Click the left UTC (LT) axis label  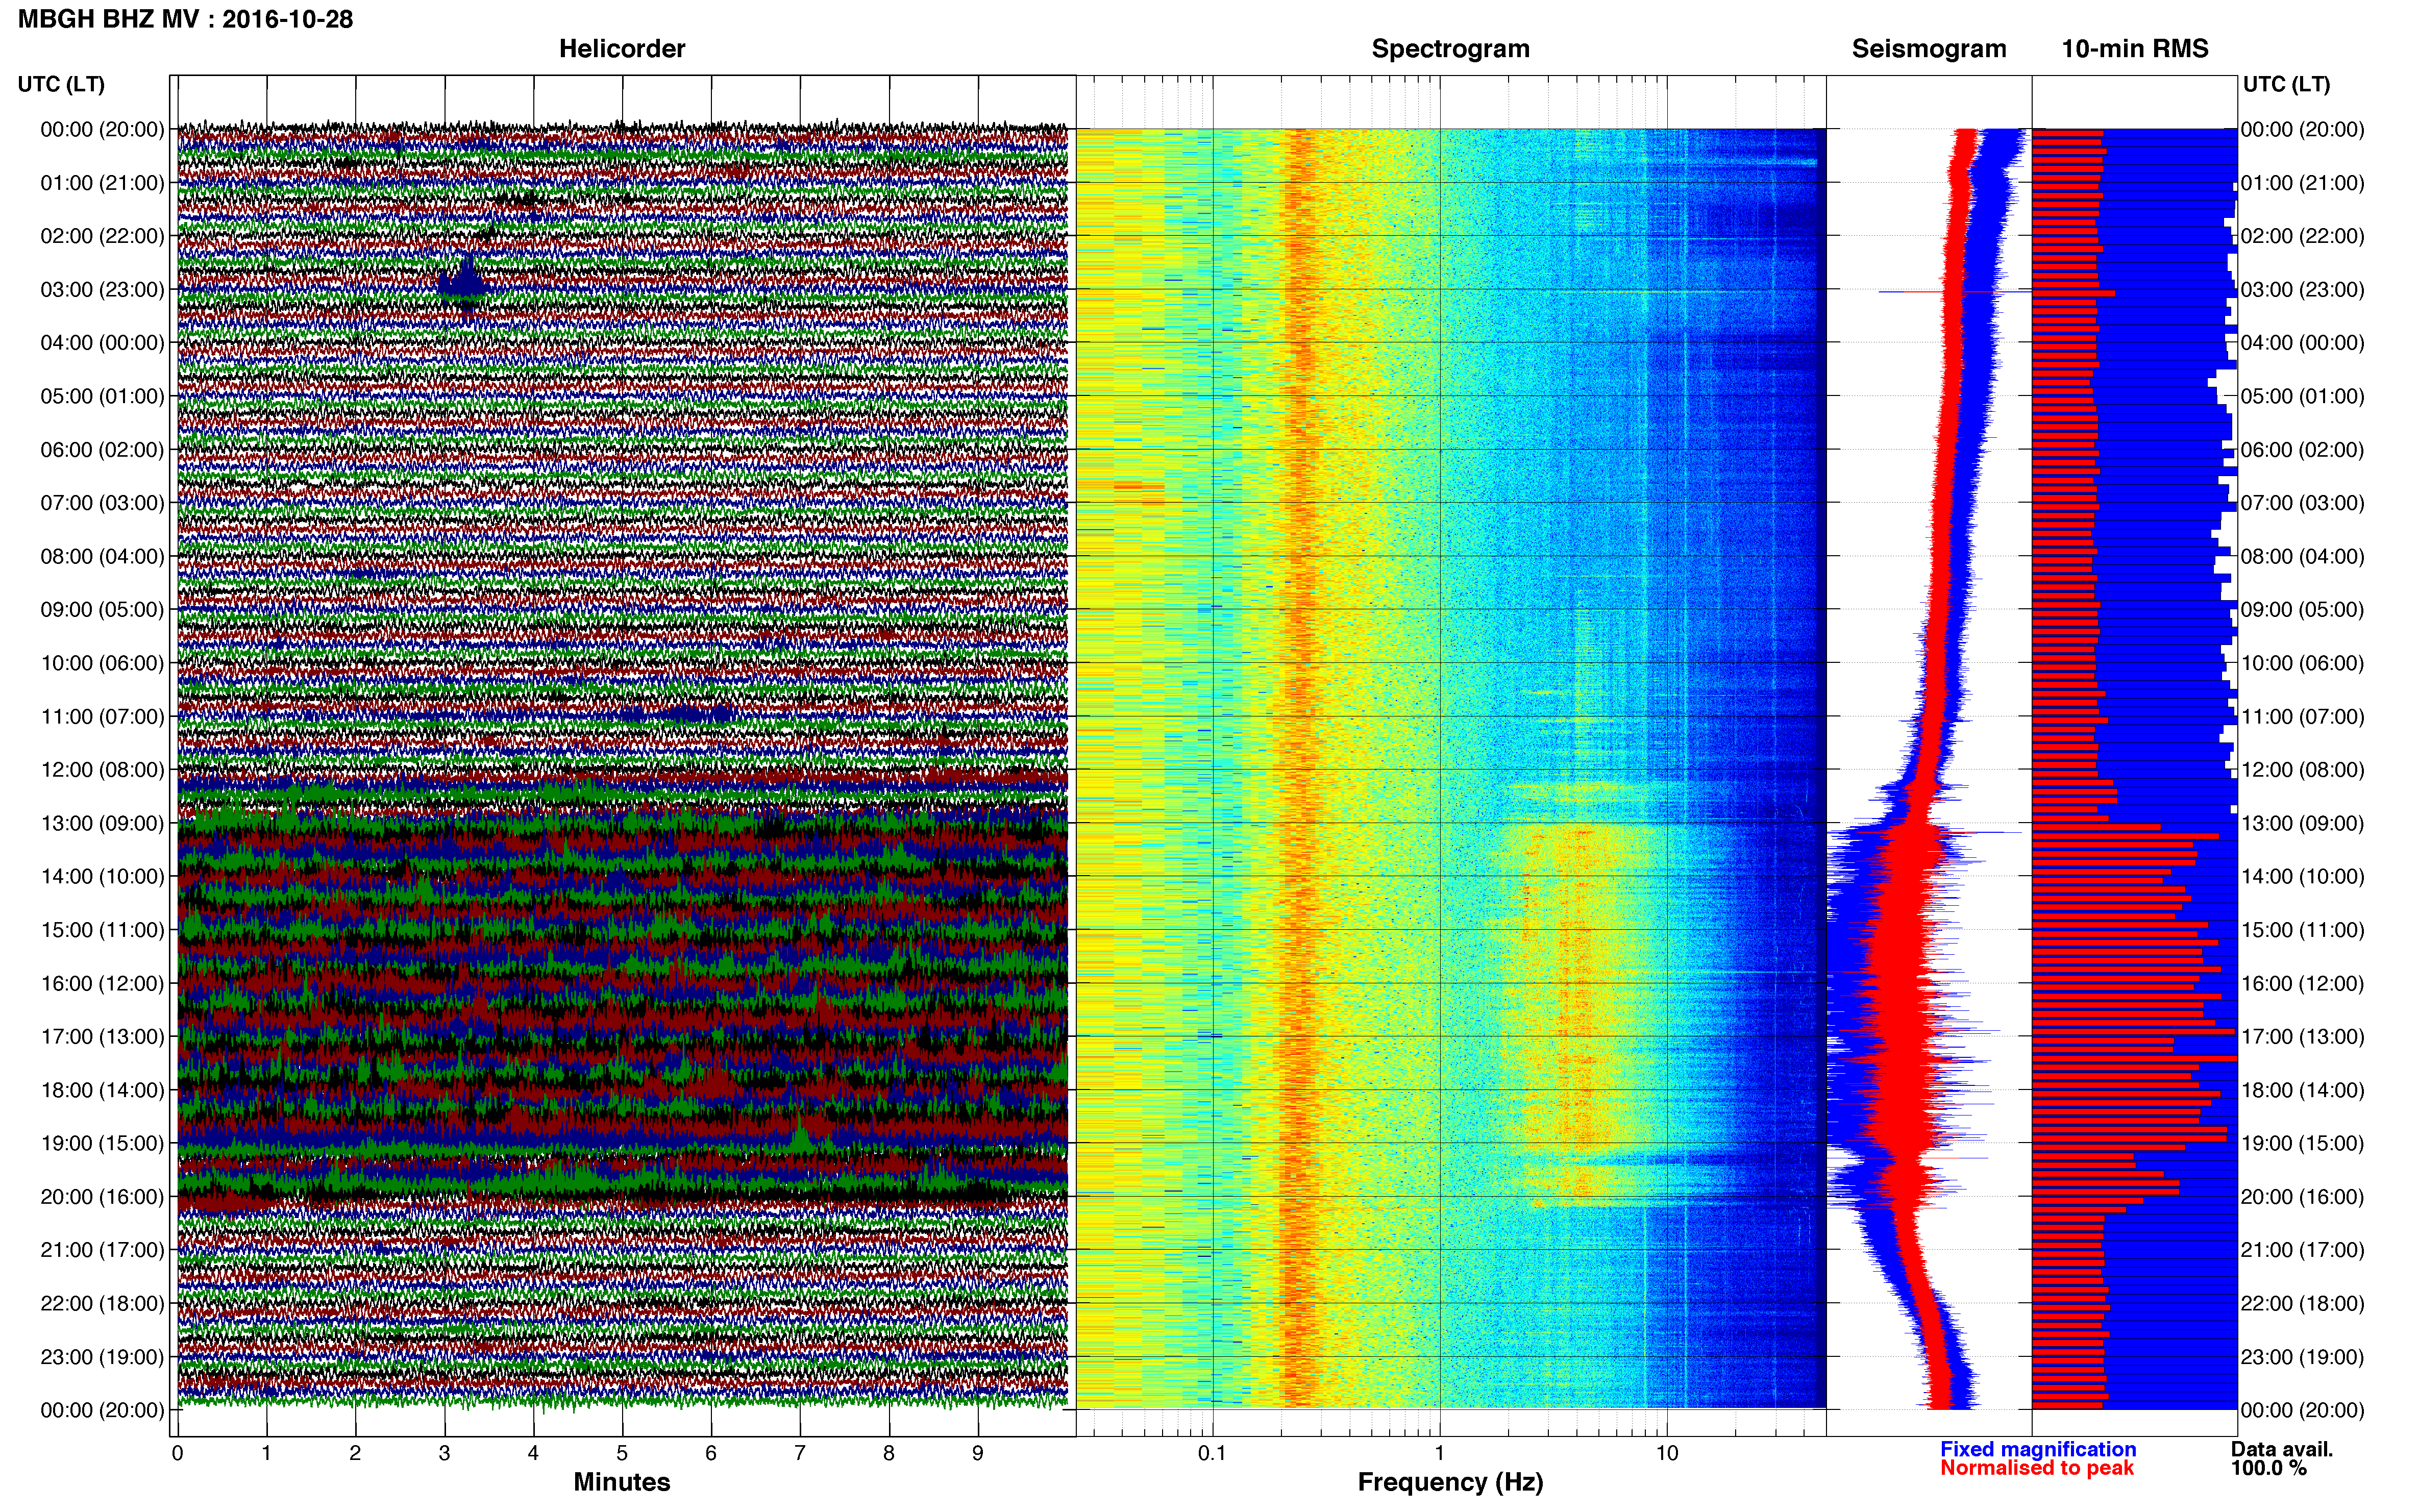pyautogui.click(x=61, y=84)
